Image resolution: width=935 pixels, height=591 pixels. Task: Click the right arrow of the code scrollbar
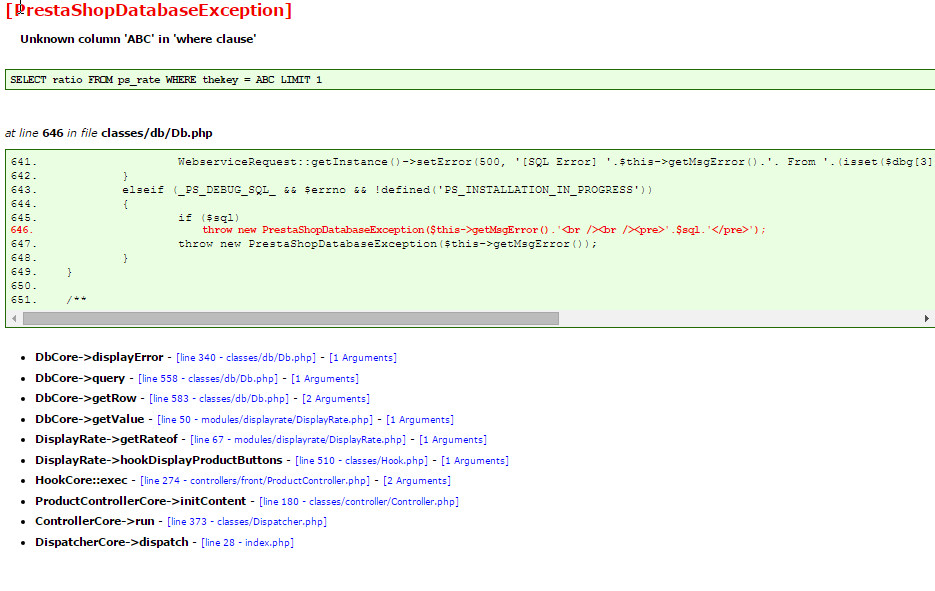tap(926, 318)
